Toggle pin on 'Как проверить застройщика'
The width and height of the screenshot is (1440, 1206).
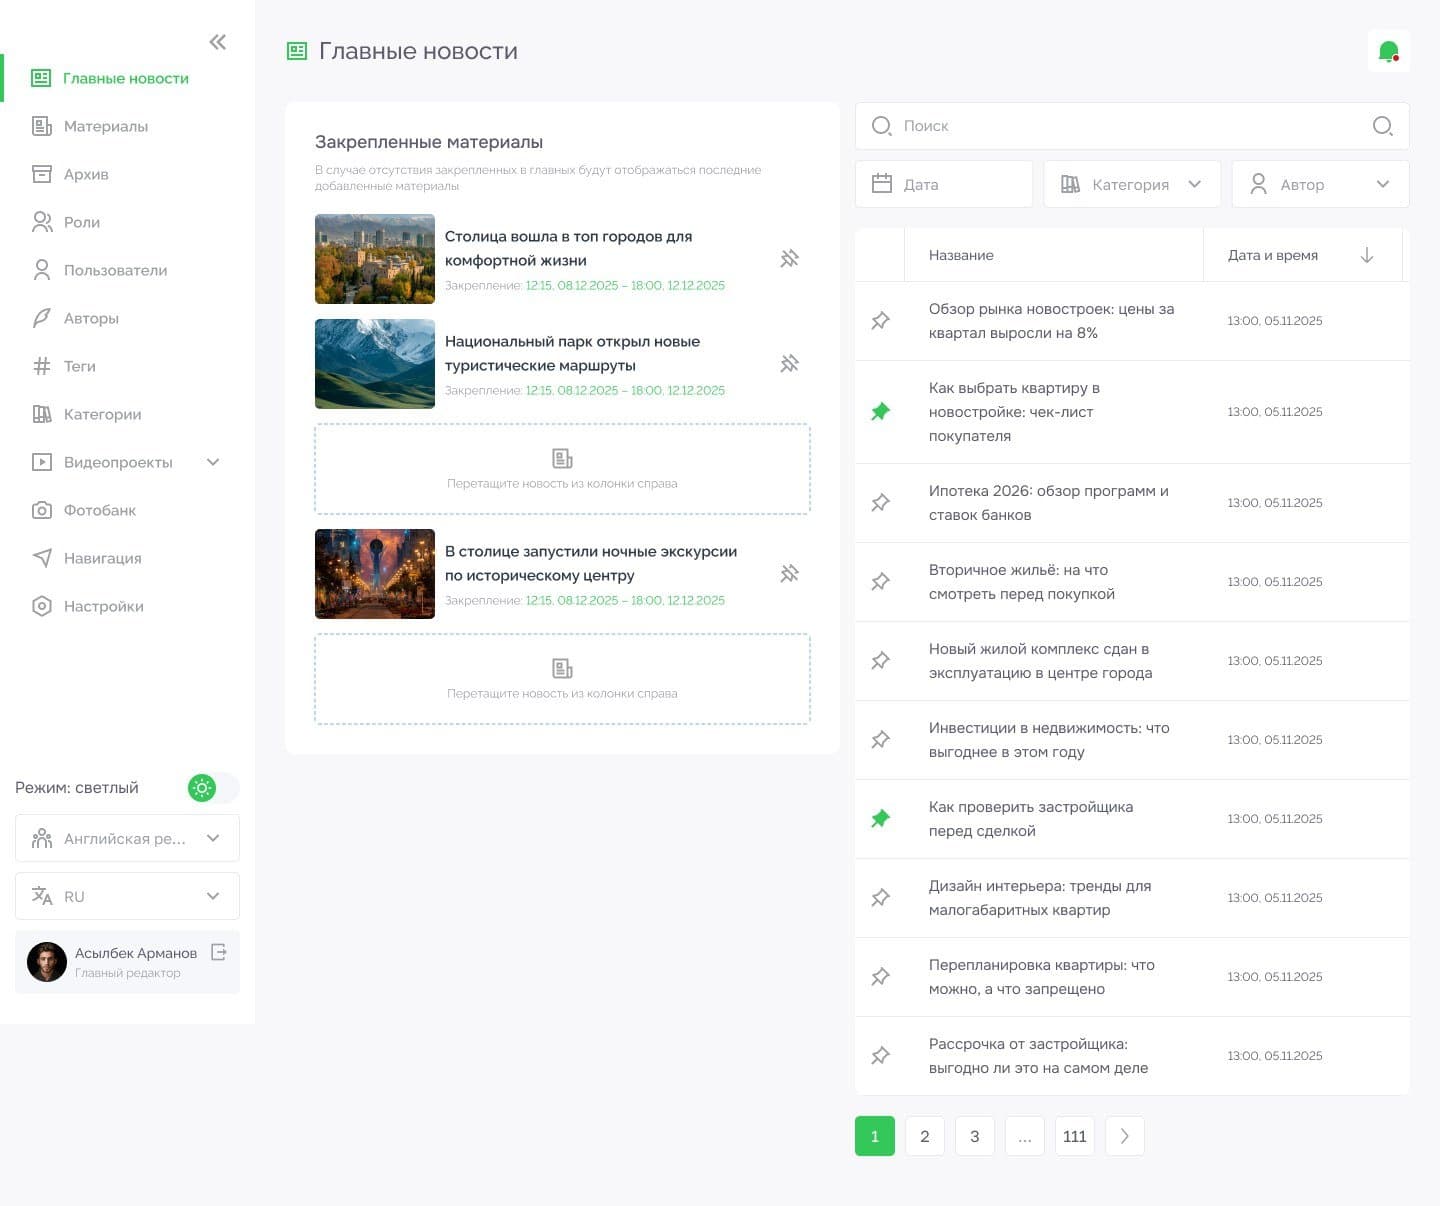tap(880, 819)
